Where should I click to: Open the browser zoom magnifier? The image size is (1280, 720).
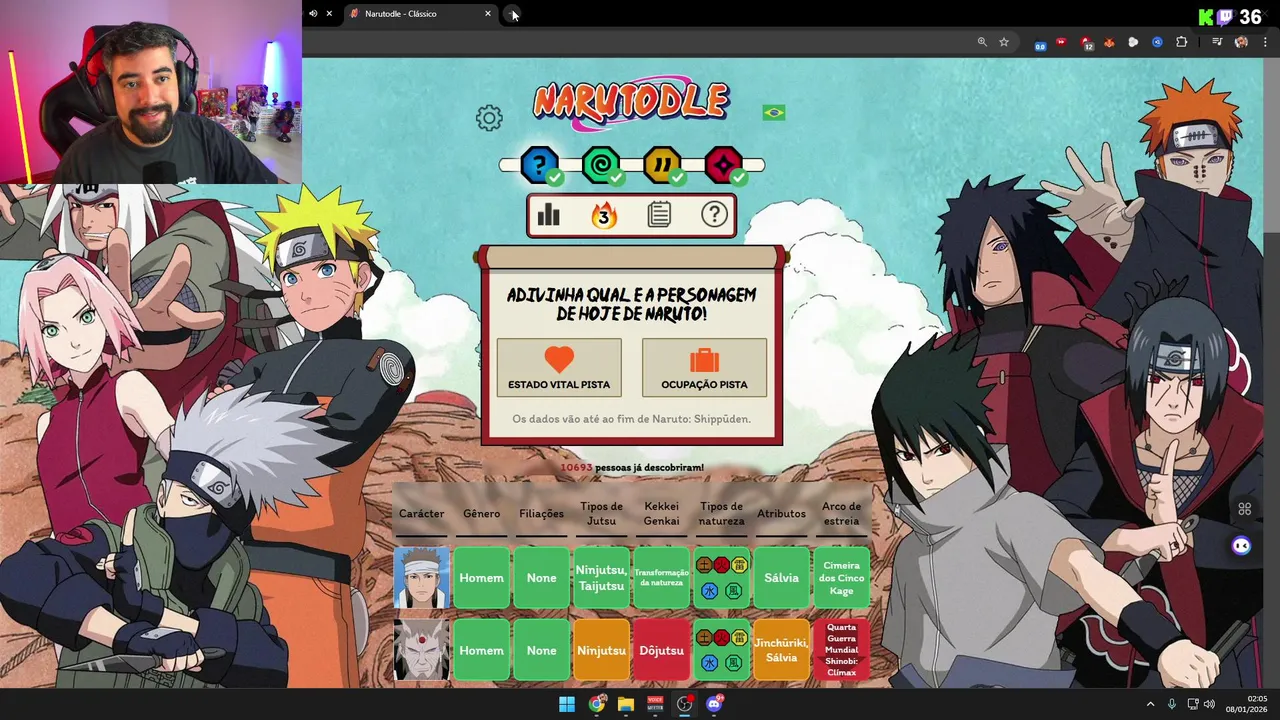click(x=982, y=42)
